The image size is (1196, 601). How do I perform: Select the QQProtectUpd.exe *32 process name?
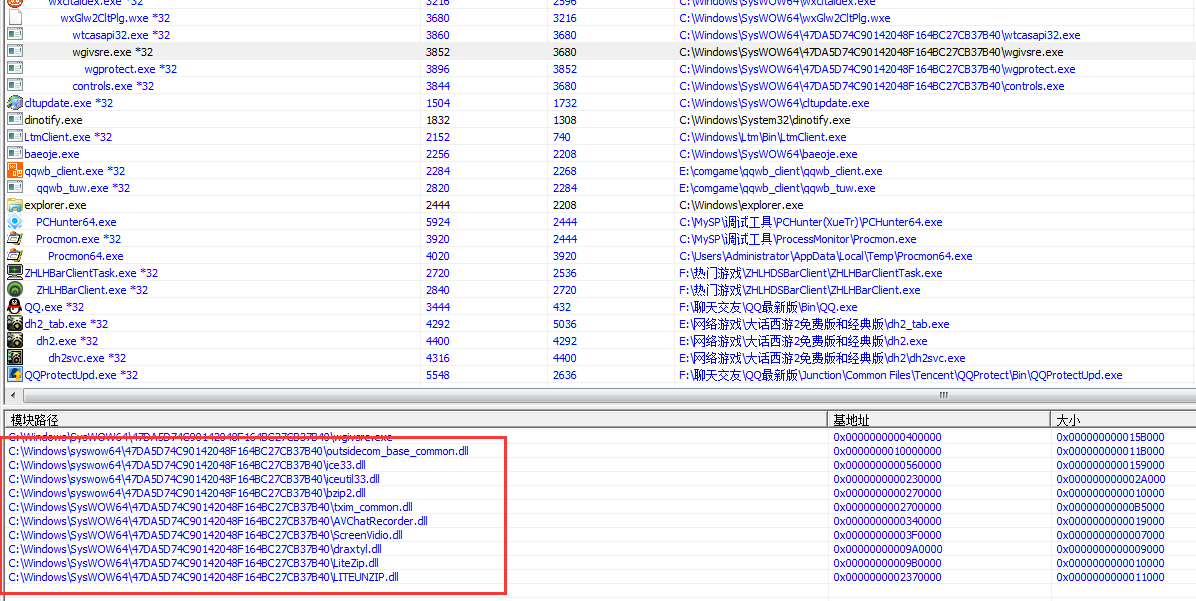(x=82, y=374)
